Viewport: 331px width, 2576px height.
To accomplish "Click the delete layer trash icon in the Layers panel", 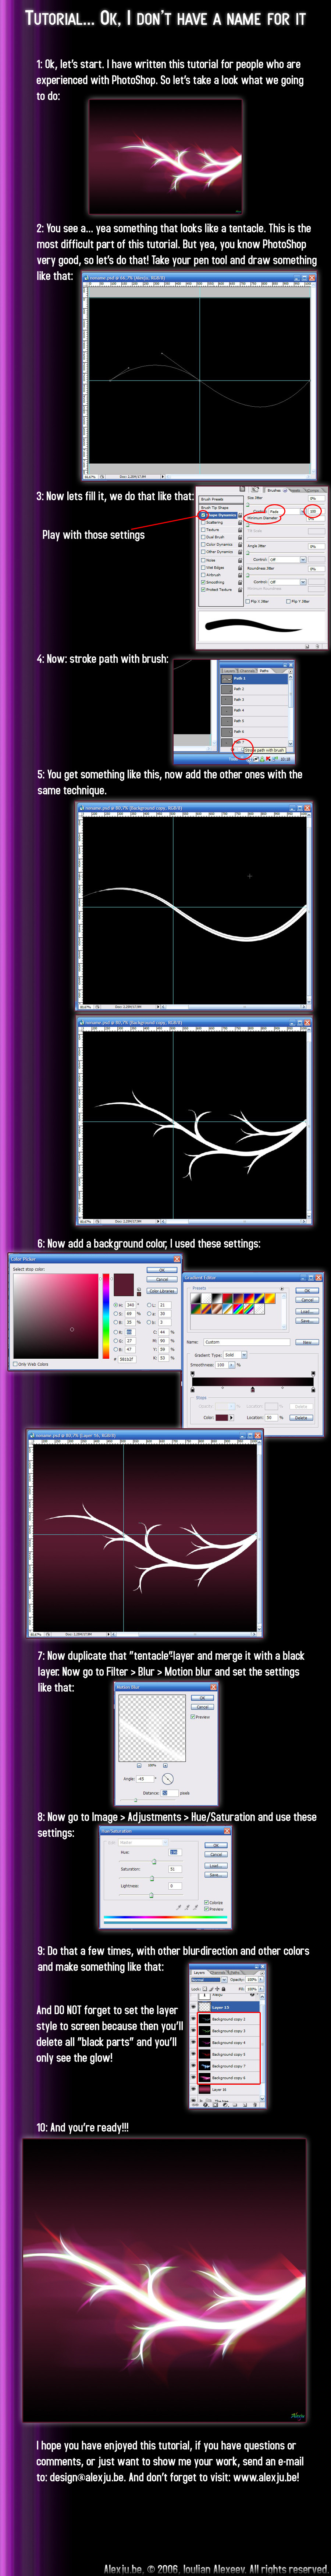I will coord(255,2105).
